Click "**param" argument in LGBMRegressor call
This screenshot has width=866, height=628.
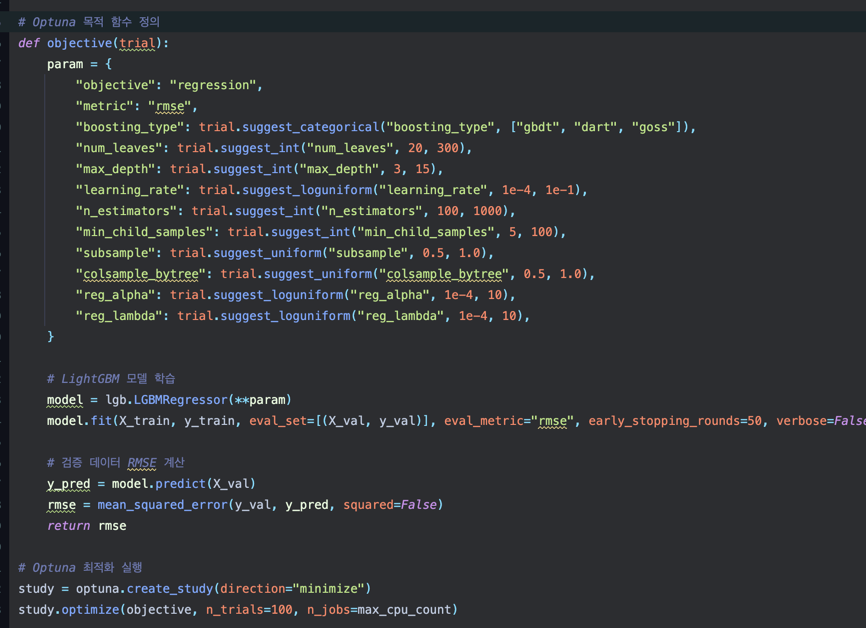(x=260, y=400)
